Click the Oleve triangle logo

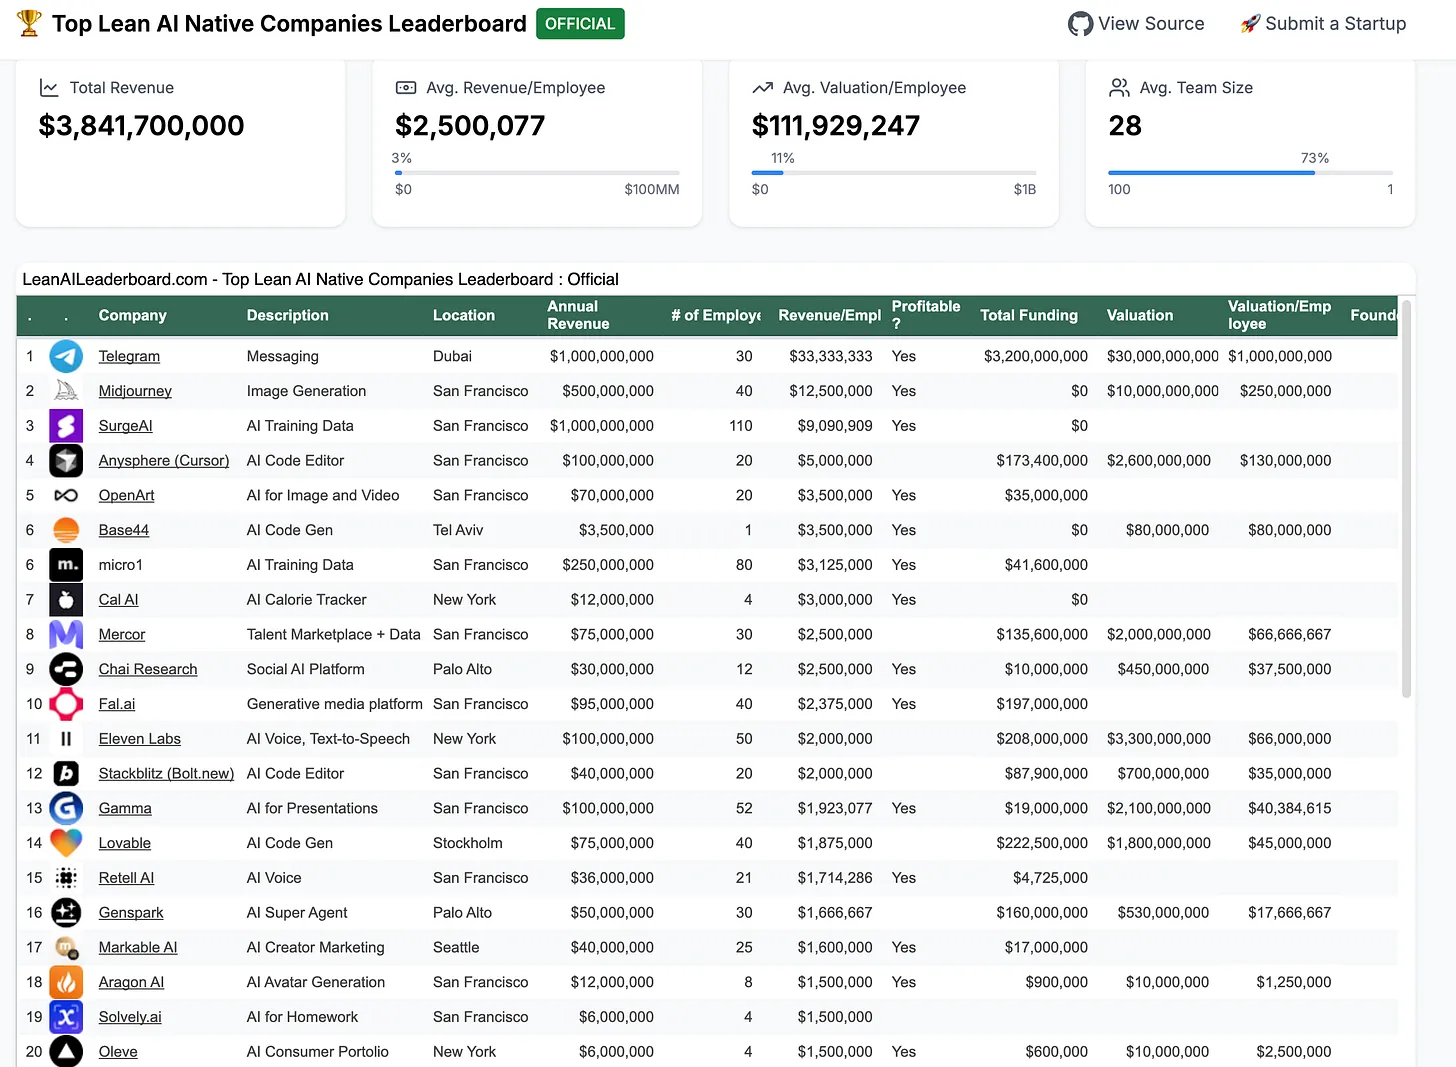pyautogui.click(x=66, y=1052)
